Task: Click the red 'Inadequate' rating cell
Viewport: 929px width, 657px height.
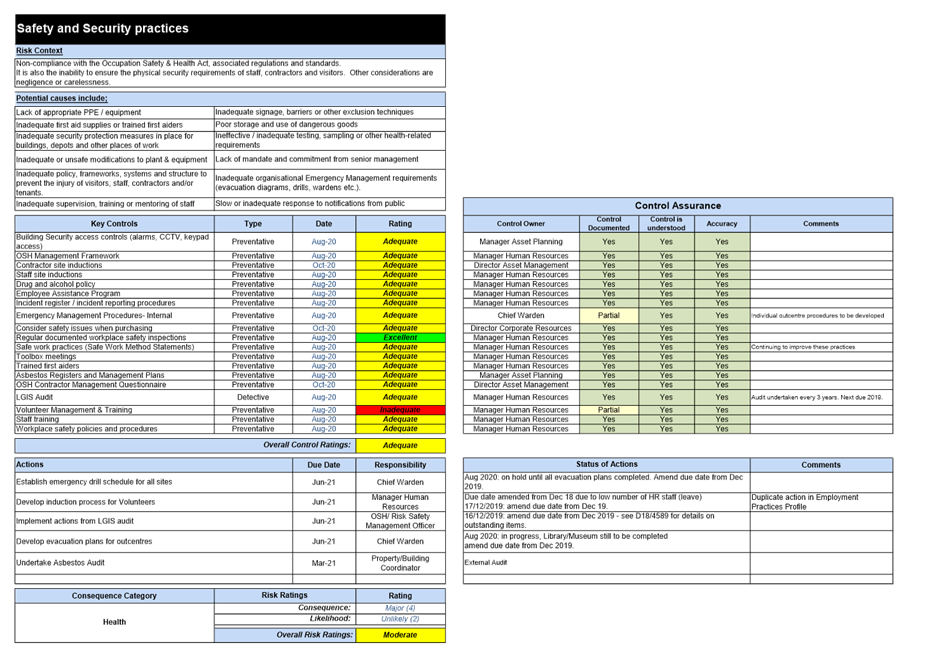Action: point(400,410)
